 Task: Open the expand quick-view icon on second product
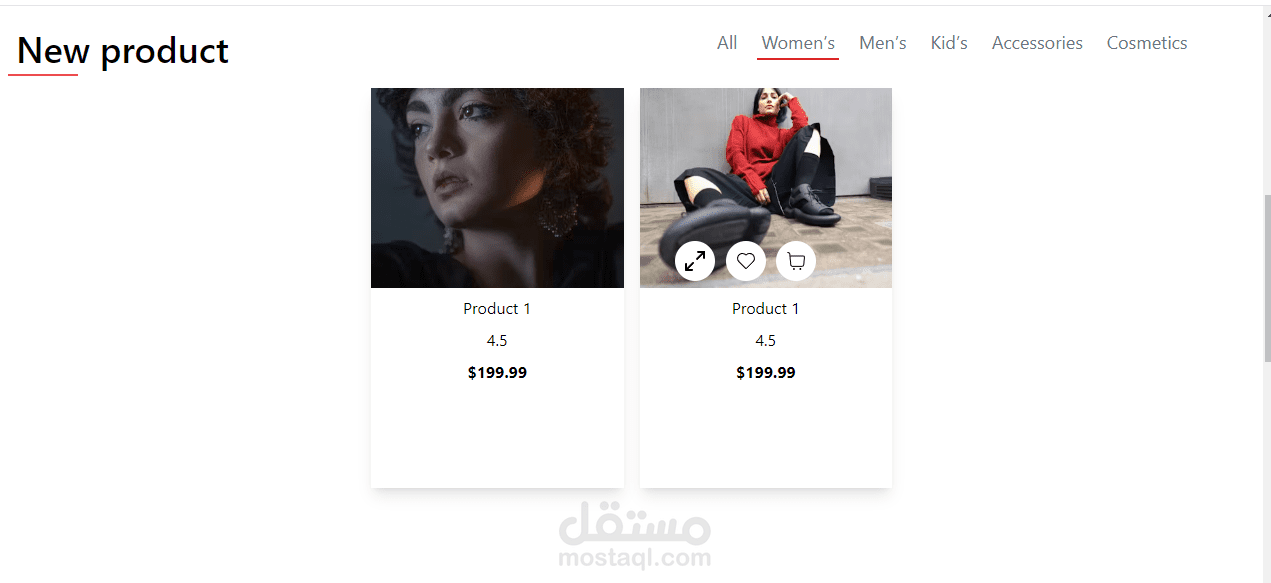click(x=695, y=261)
